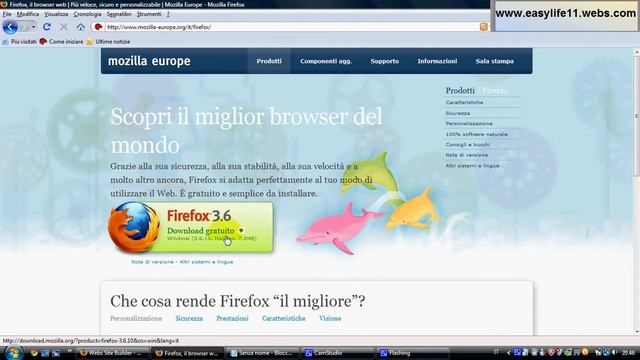Click the Reload page icon
The height and width of the screenshot is (360, 640).
tap(47, 27)
